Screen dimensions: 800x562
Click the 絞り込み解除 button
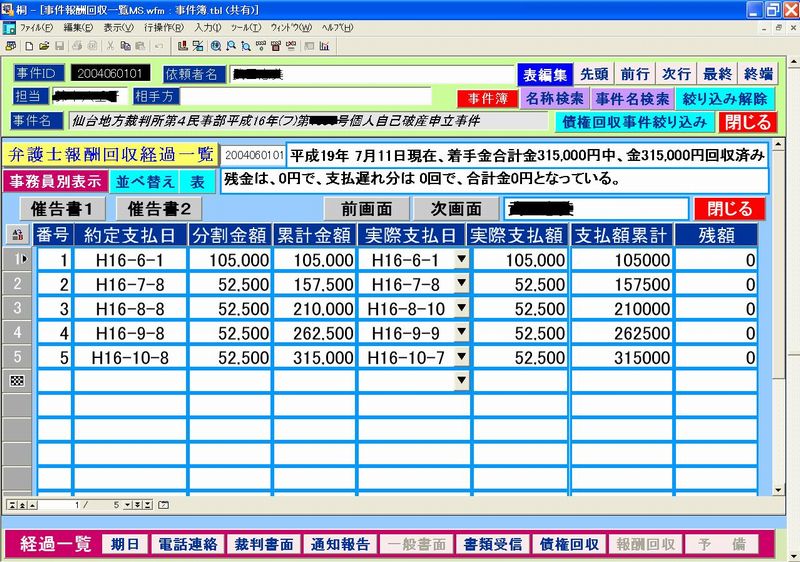coord(724,99)
